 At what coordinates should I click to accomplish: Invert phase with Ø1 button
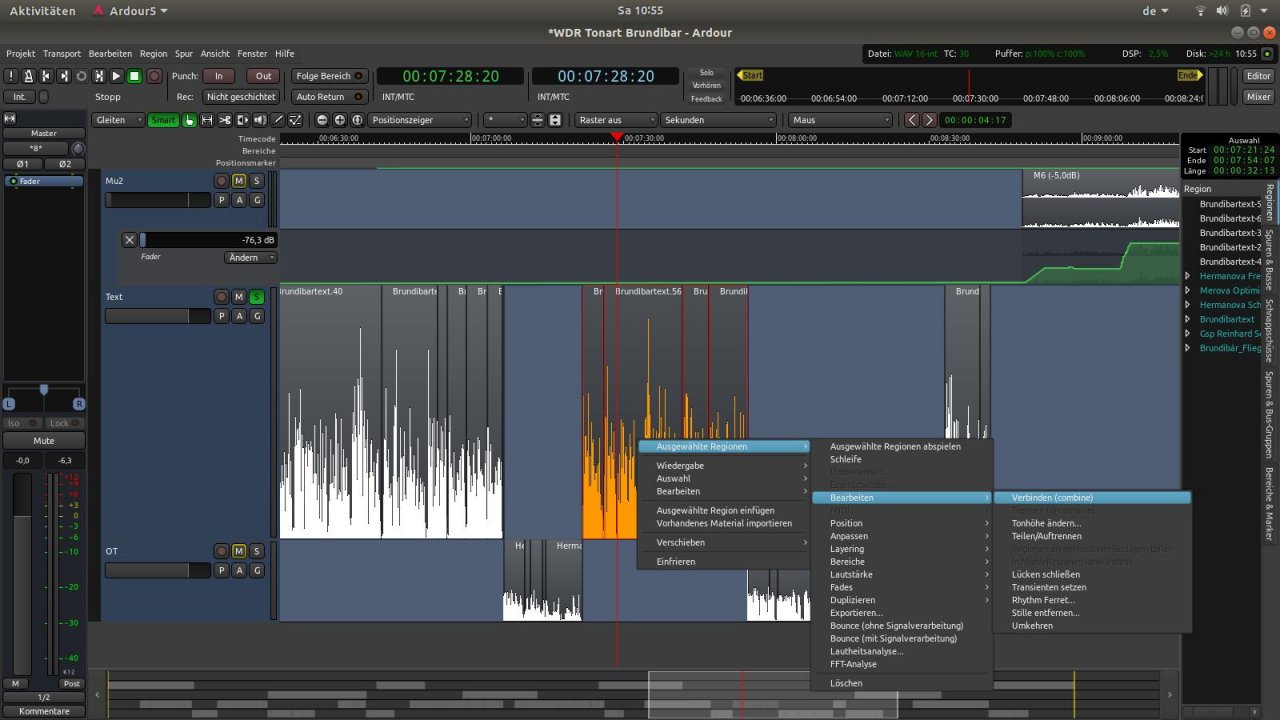(22, 163)
